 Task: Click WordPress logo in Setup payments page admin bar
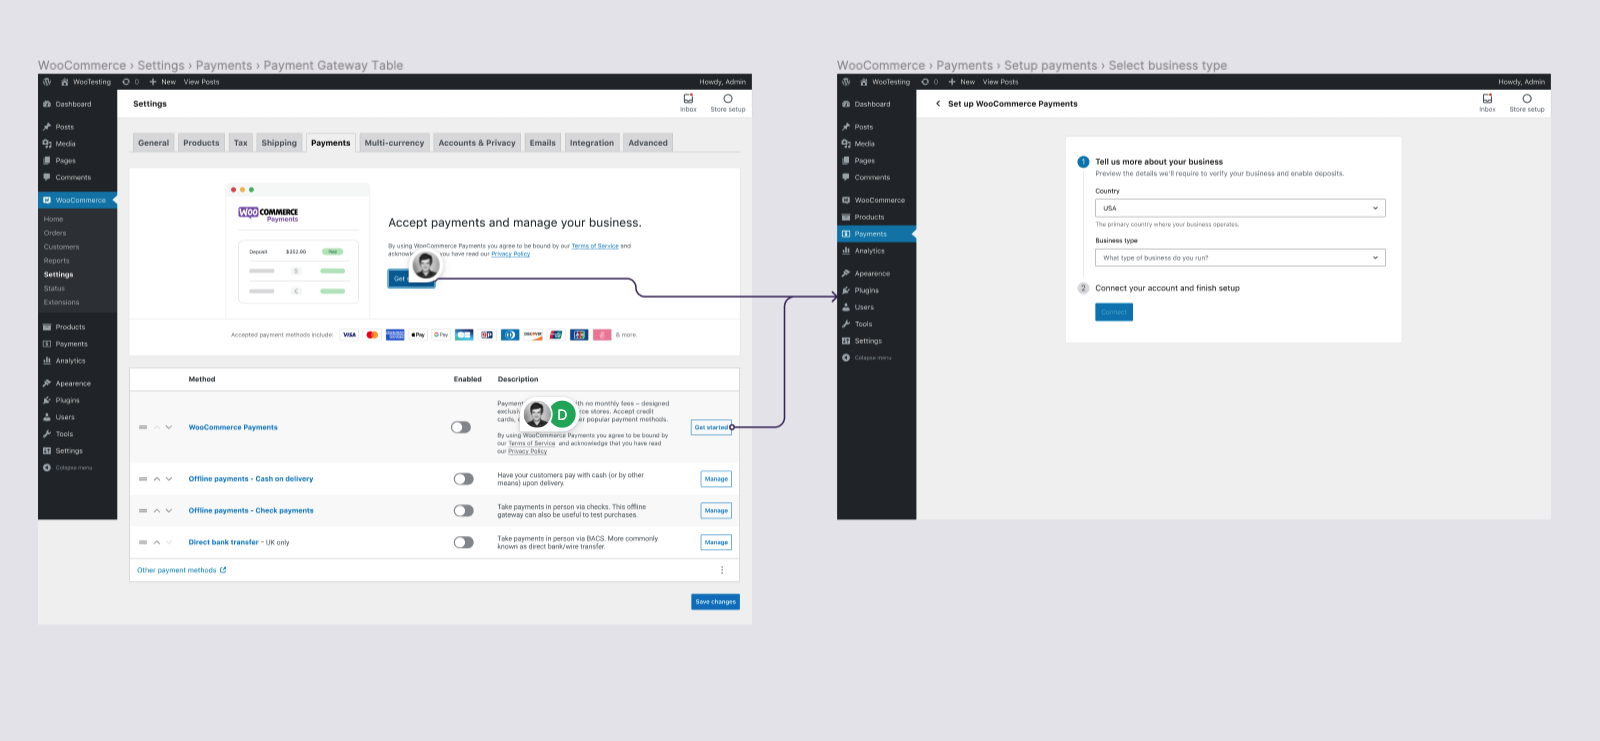pyautogui.click(x=846, y=82)
